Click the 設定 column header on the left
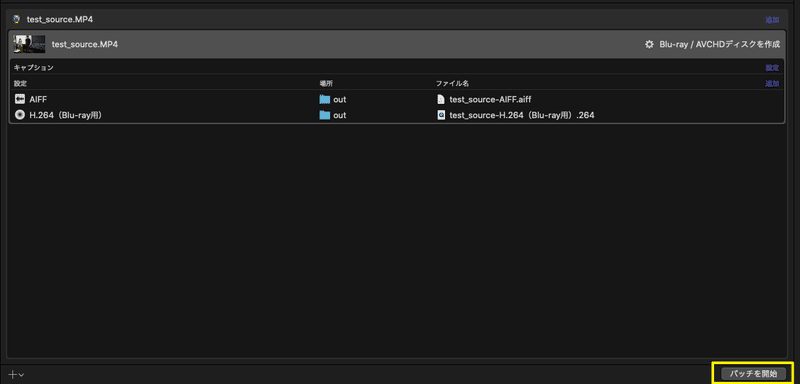Image resolution: width=800 pixels, height=384 pixels. (x=20, y=83)
